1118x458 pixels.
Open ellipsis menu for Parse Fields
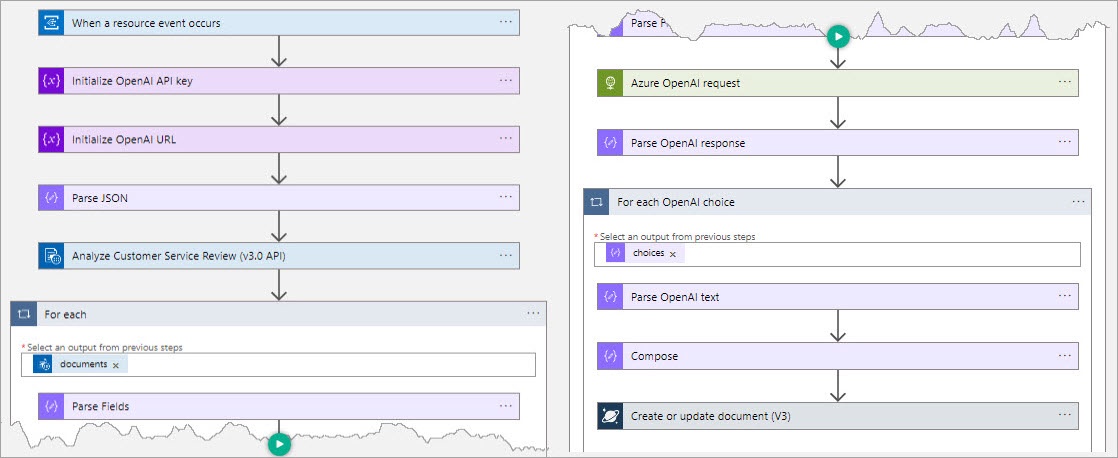click(x=506, y=406)
